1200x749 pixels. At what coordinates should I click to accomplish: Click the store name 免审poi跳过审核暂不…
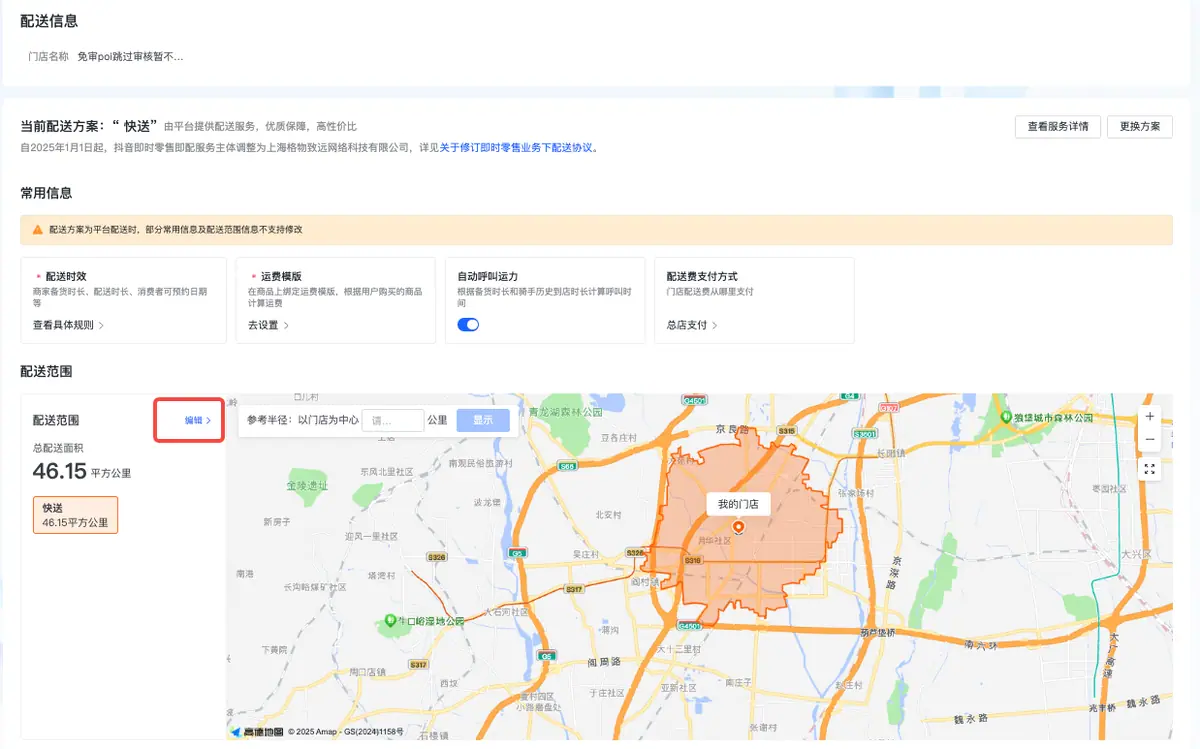click(130, 57)
